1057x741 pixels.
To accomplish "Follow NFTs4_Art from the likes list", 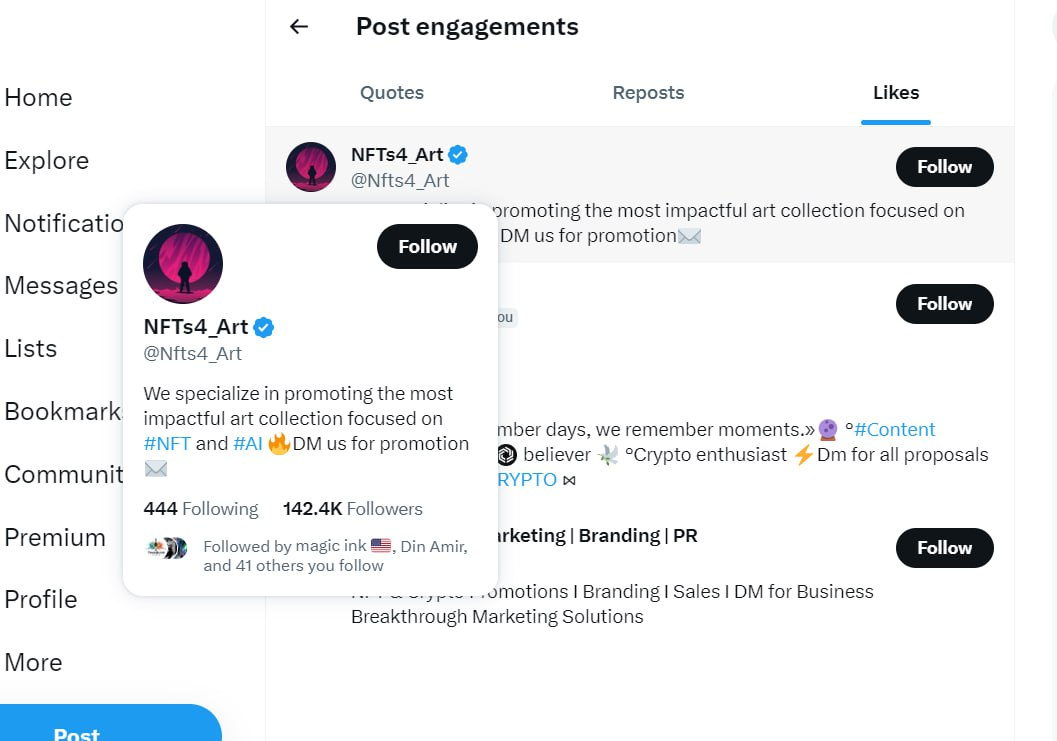I will pyautogui.click(x=944, y=167).
